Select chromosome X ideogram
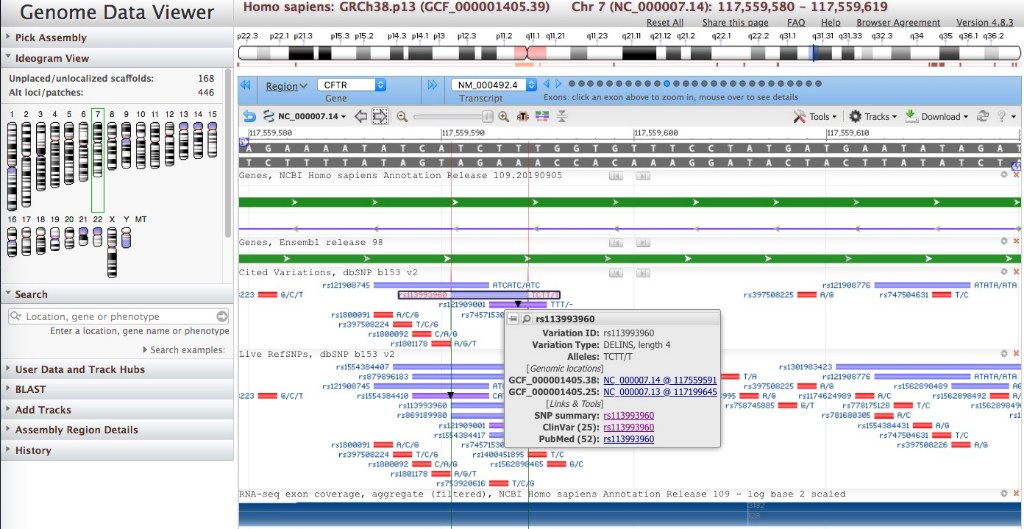Screen dimensions: 1024x529 point(112,251)
